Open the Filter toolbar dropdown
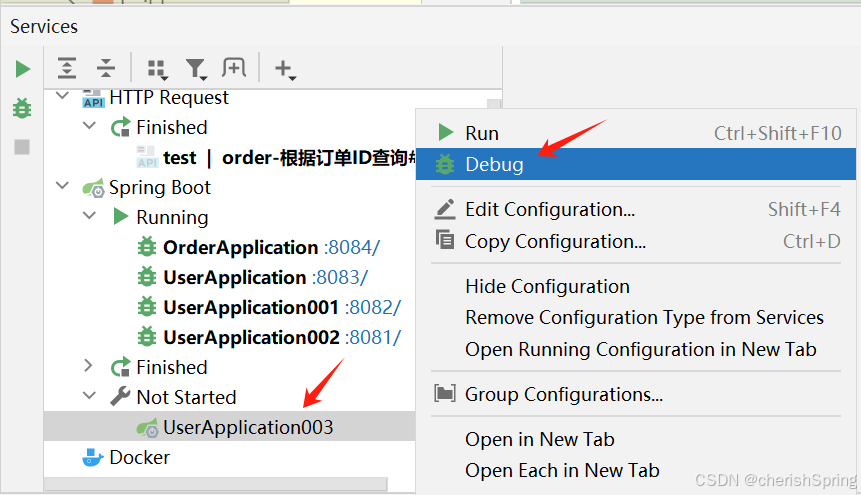 click(195, 69)
